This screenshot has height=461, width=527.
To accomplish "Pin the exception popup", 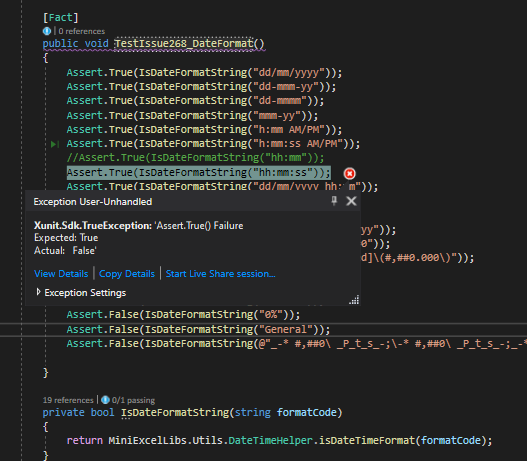I will (334, 201).
